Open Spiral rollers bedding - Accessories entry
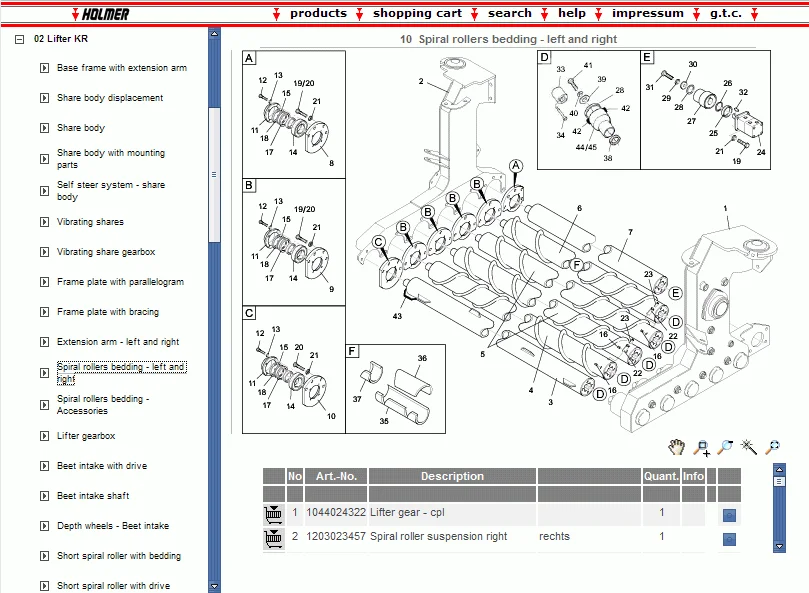809x593 pixels. (x=103, y=405)
